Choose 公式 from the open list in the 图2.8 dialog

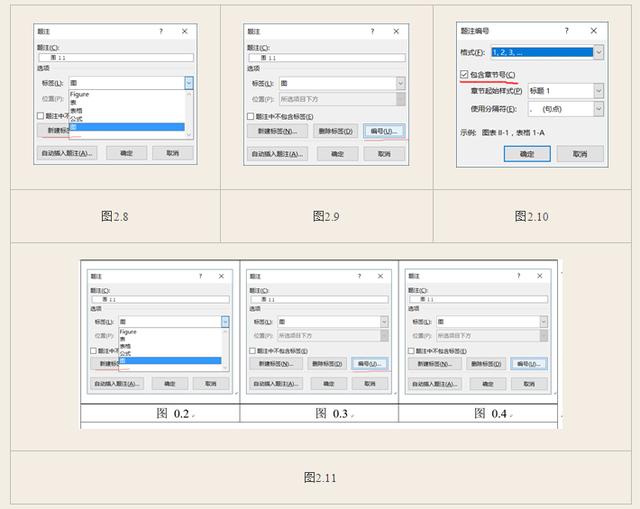click(76, 119)
